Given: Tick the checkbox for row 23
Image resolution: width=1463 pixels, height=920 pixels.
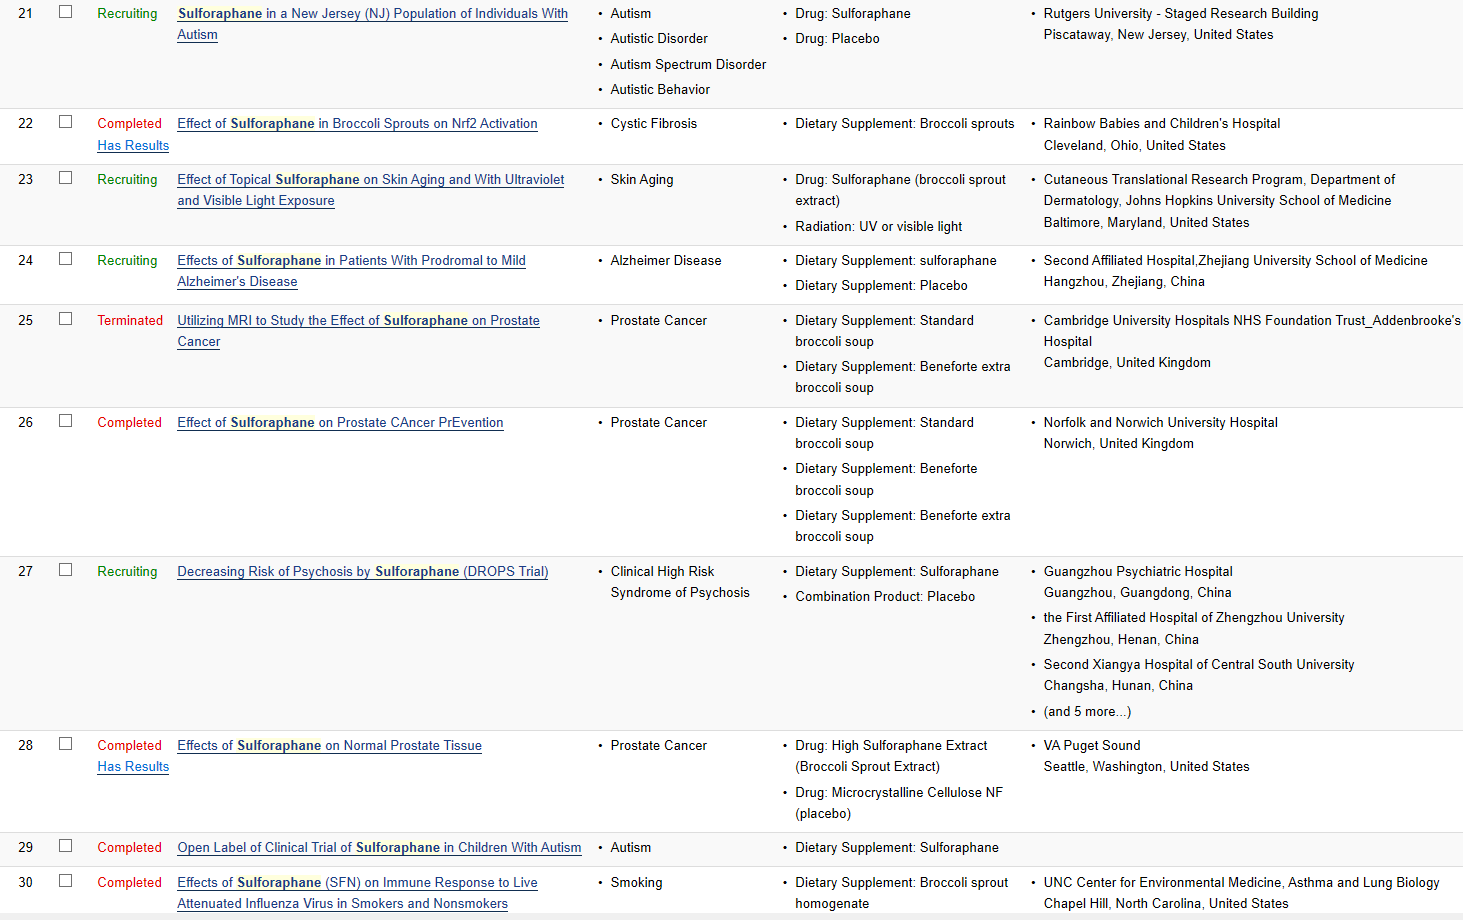Looking at the screenshot, I should click(x=66, y=178).
